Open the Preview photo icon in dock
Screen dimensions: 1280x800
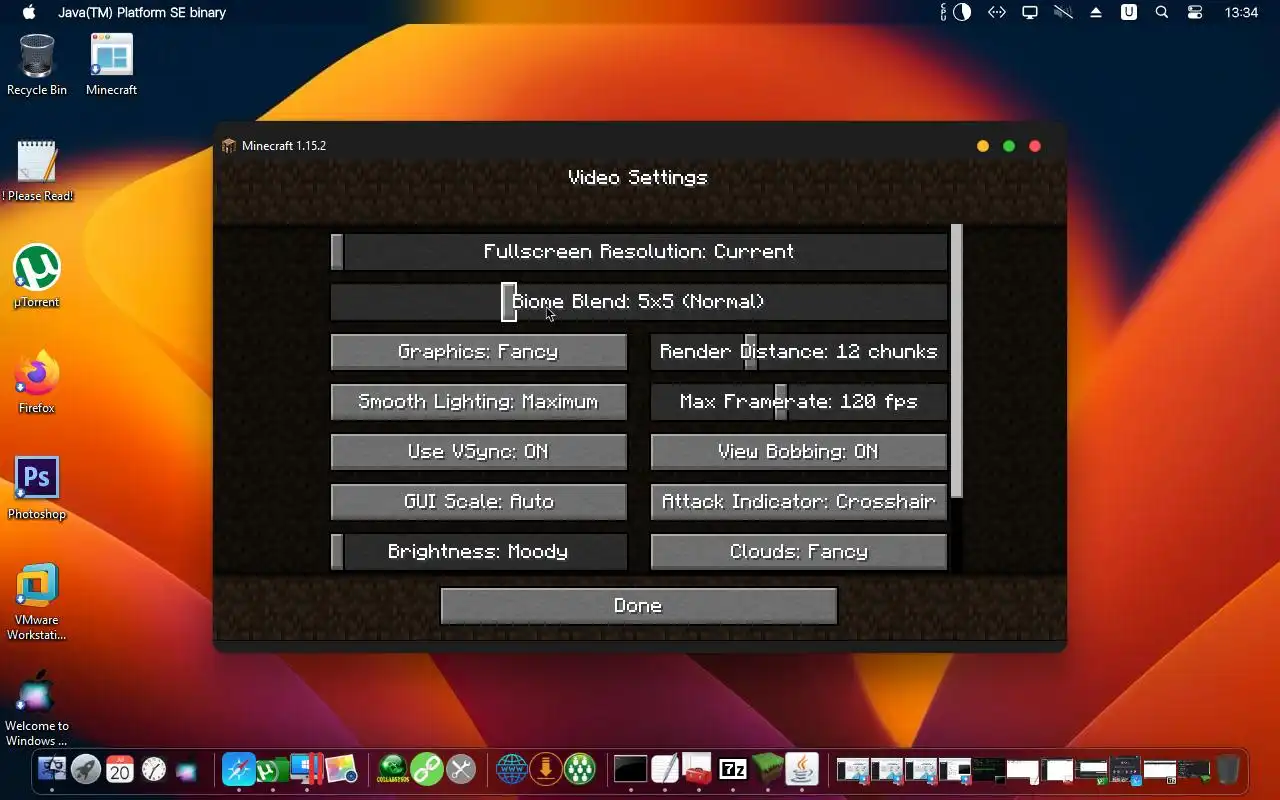click(x=341, y=769)
